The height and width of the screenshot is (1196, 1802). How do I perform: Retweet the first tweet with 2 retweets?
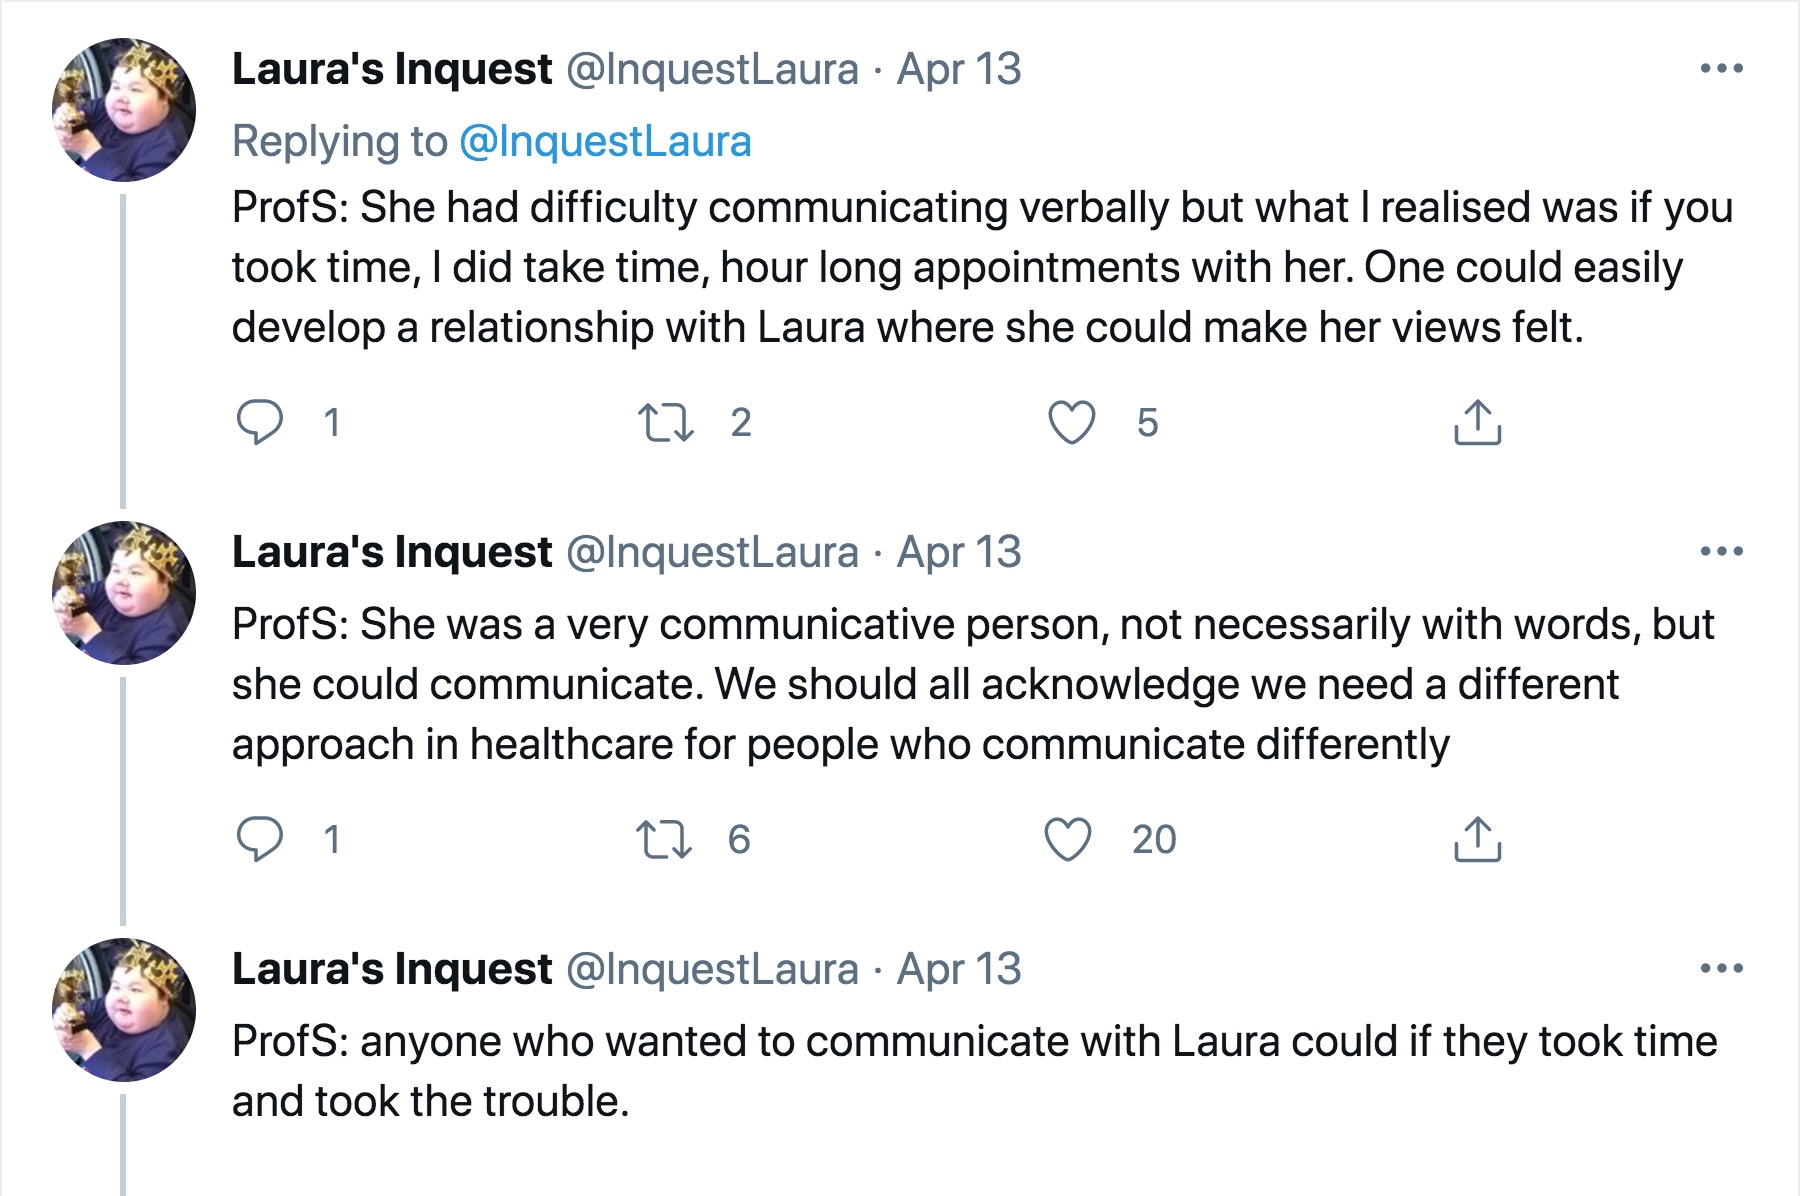click(x=666, y=422)
